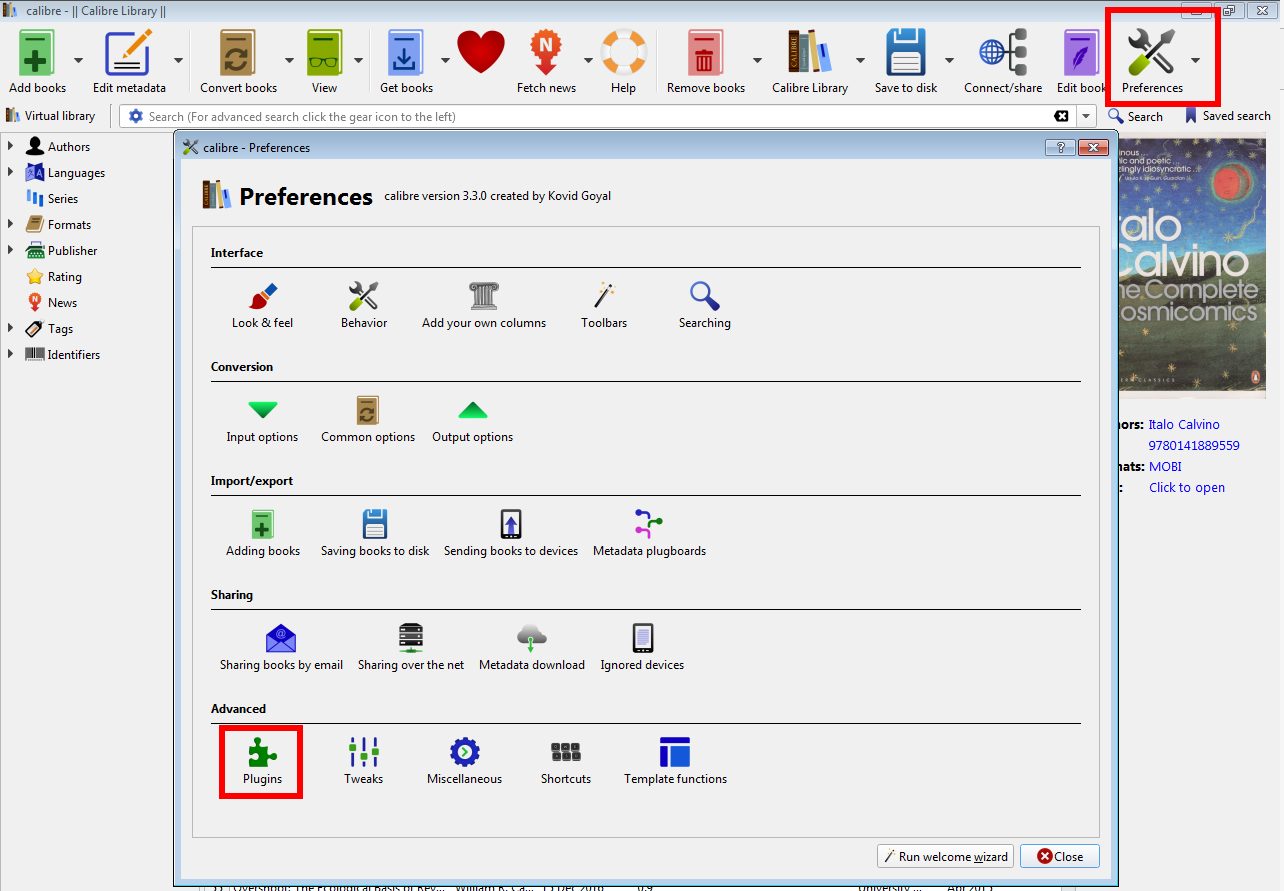Open the Plugins settings
The image size is (1284, 891).
(x=261, y=758)
